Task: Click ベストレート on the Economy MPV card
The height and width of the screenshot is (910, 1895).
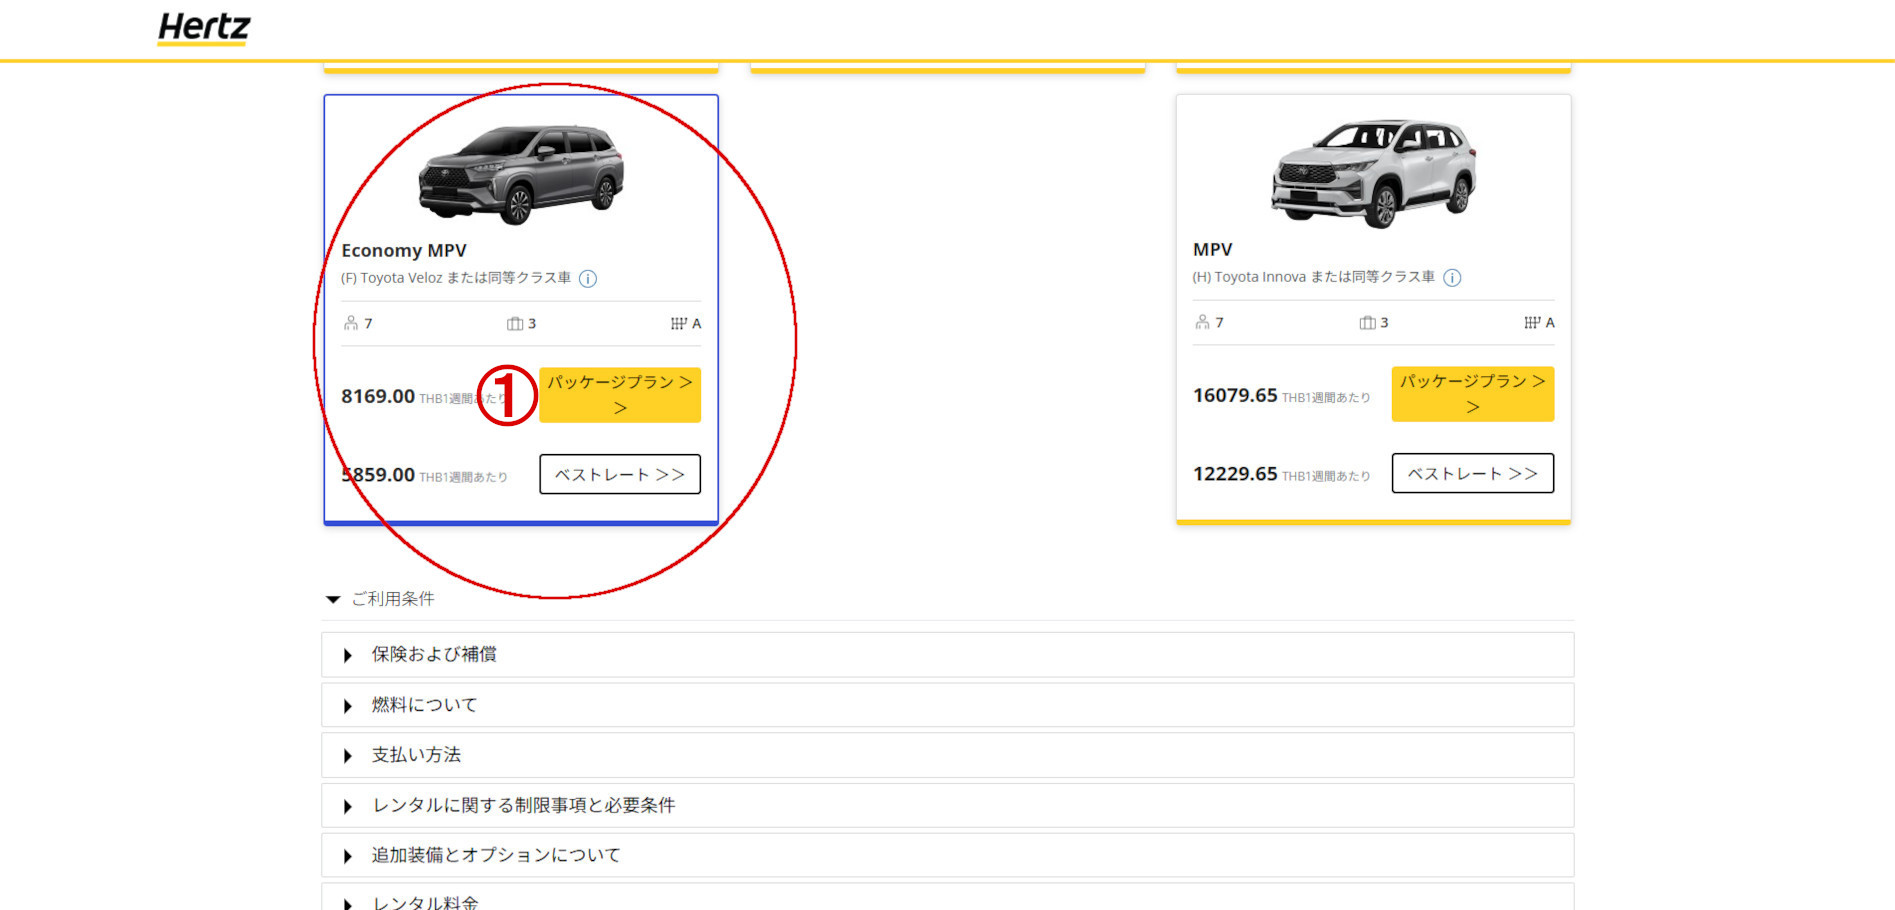Action: 619,473
